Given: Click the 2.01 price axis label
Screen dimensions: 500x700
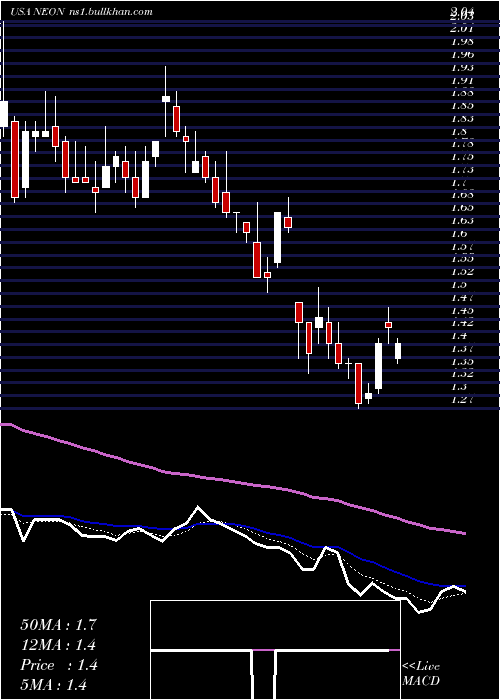Looking at the screenshot, I should click(462, 29).
